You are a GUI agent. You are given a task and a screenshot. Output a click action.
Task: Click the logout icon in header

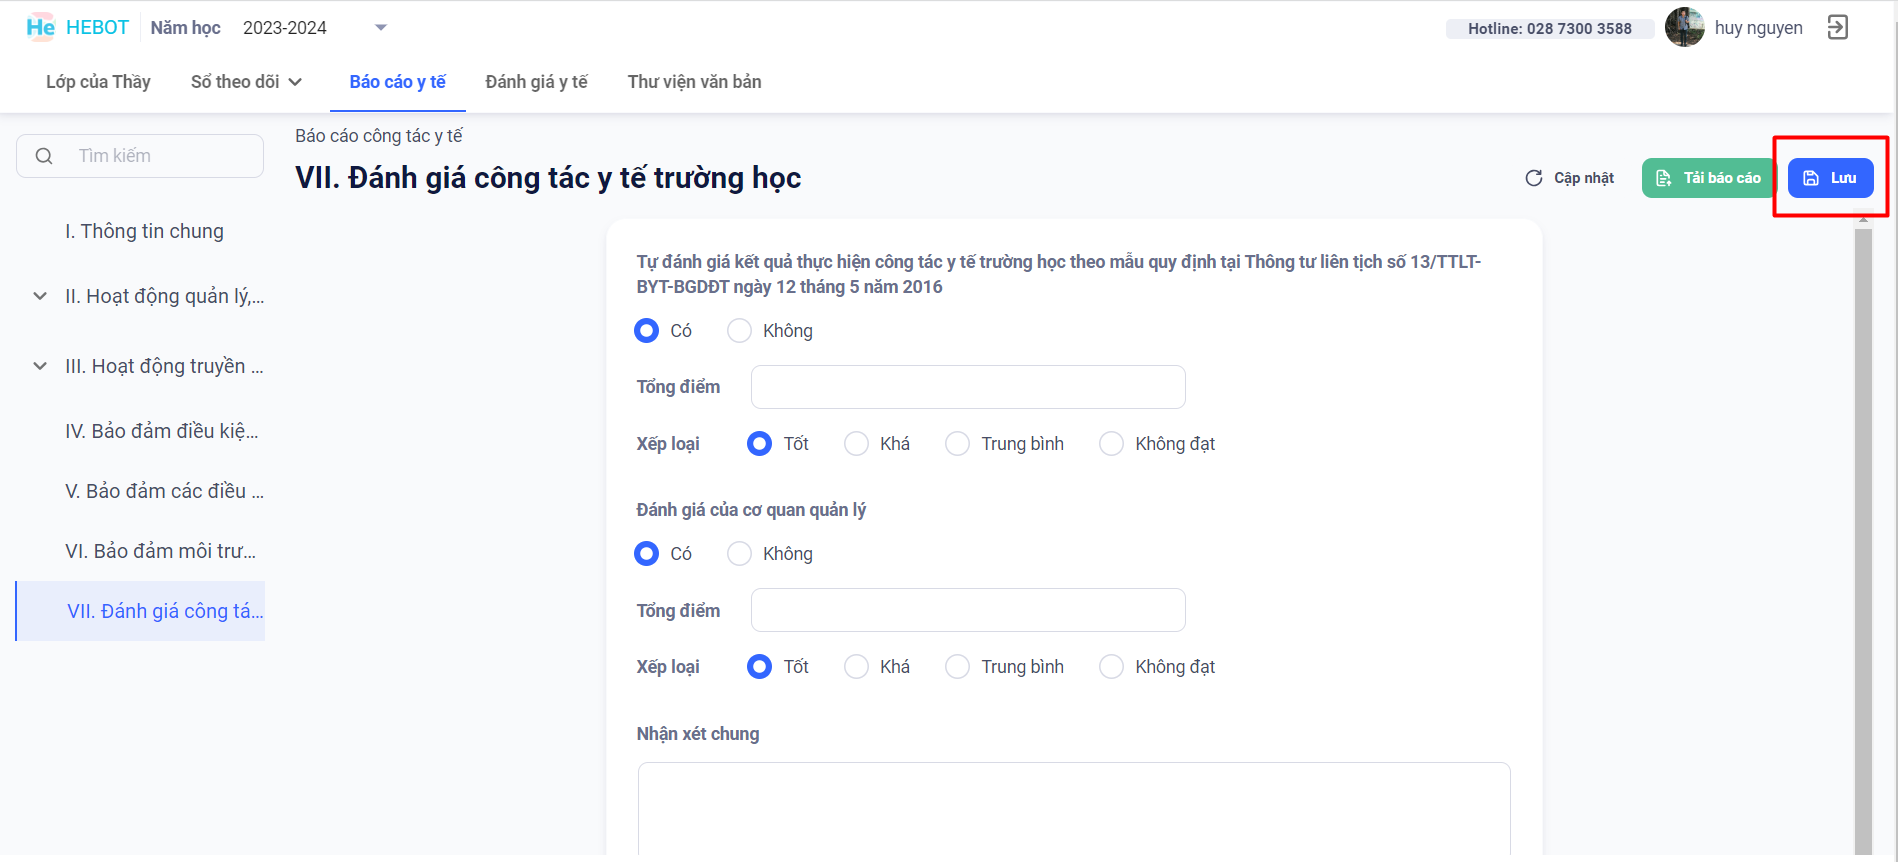tap(1837, 27)
